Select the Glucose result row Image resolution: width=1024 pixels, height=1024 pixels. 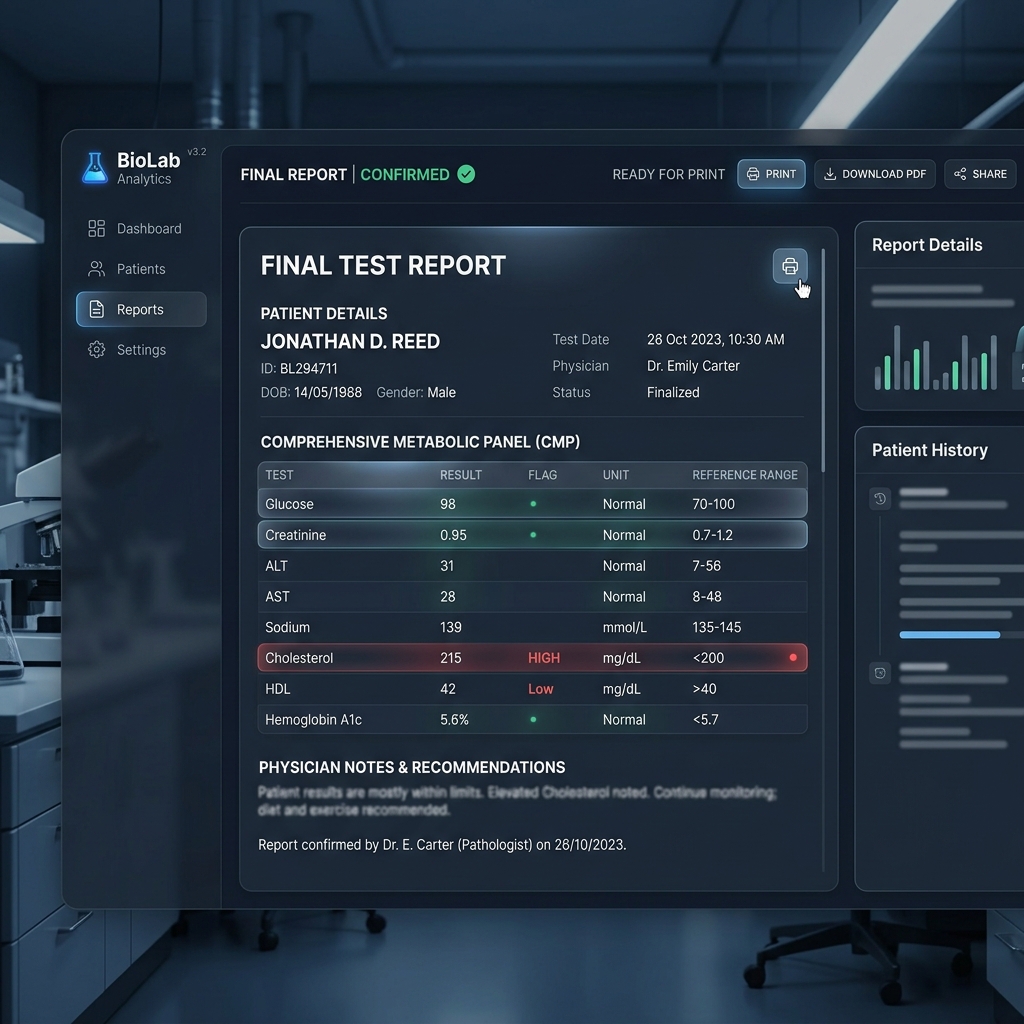coord(533,504)
